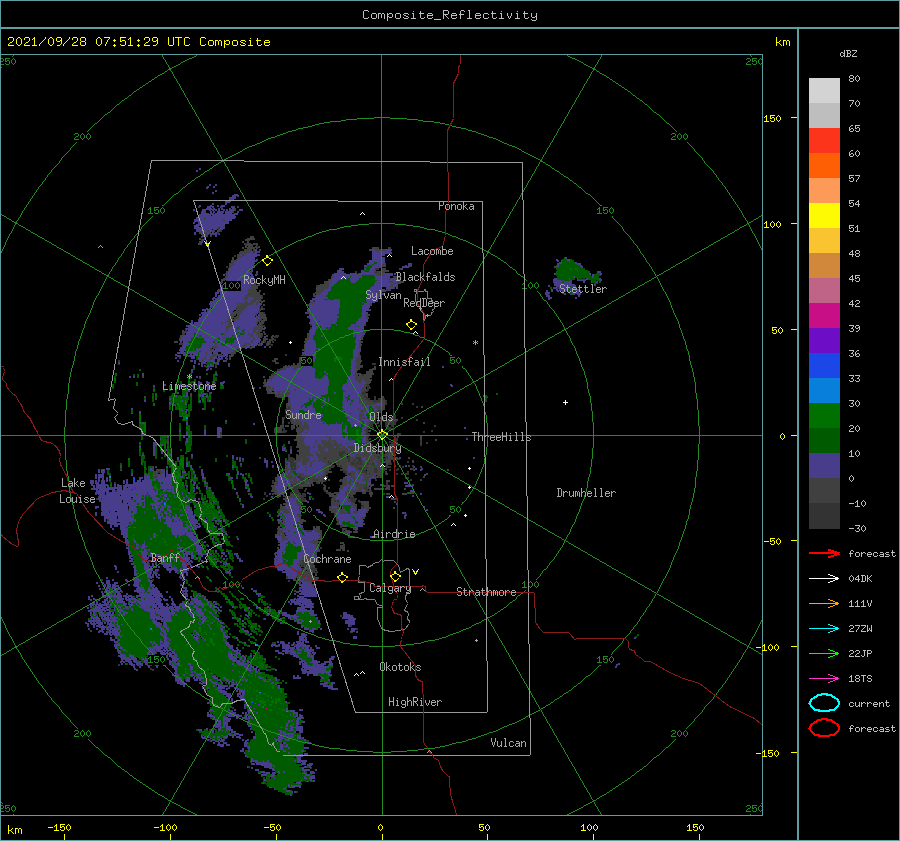
Task: Select the dark gray -10 dBZ color band
Action: (824, 491)
